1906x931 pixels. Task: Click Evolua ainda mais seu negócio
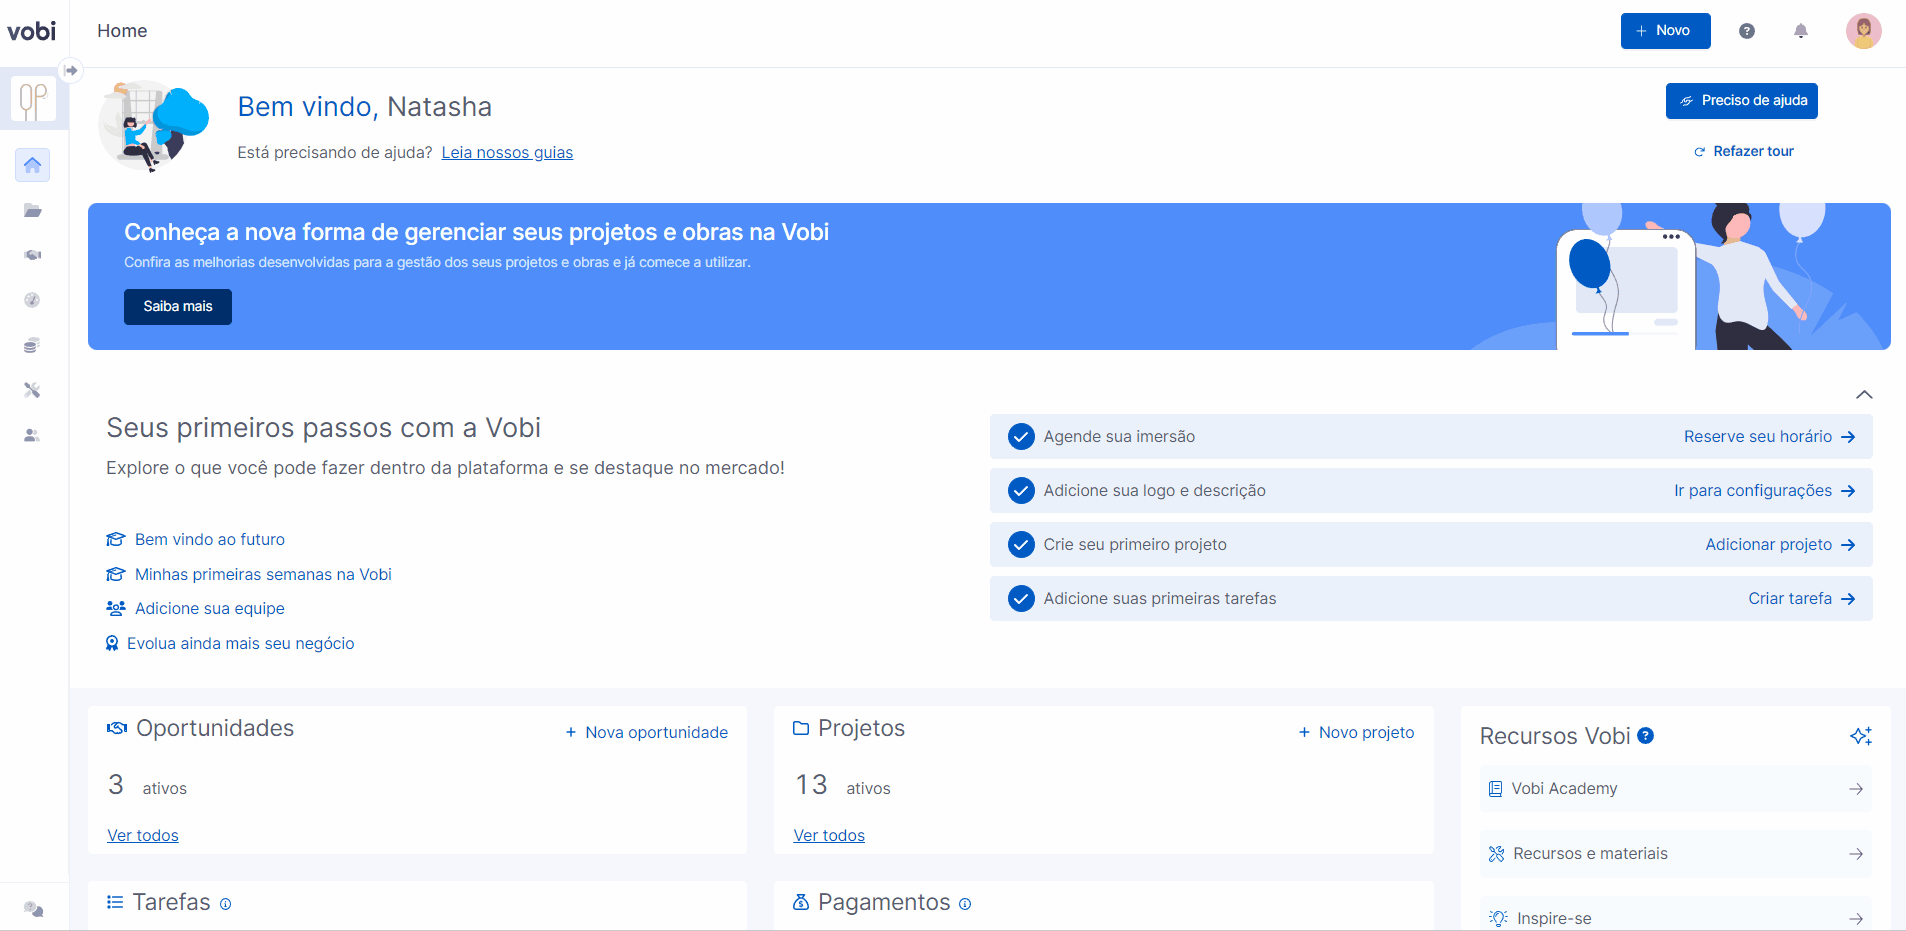[x=241, y=644]
